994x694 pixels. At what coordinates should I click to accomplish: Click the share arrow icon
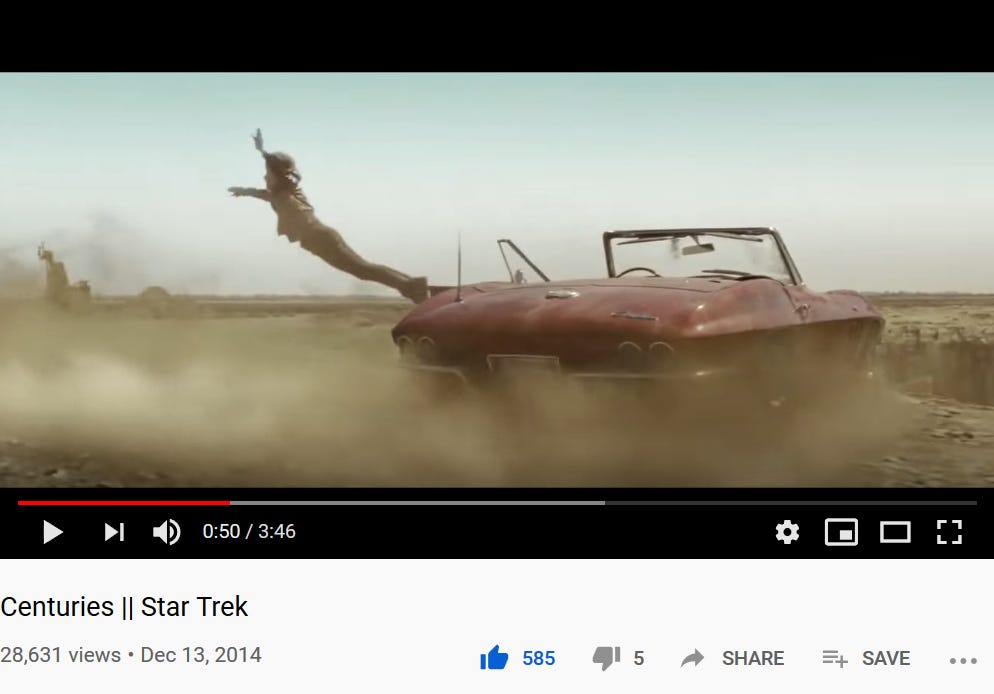point(692,658)
